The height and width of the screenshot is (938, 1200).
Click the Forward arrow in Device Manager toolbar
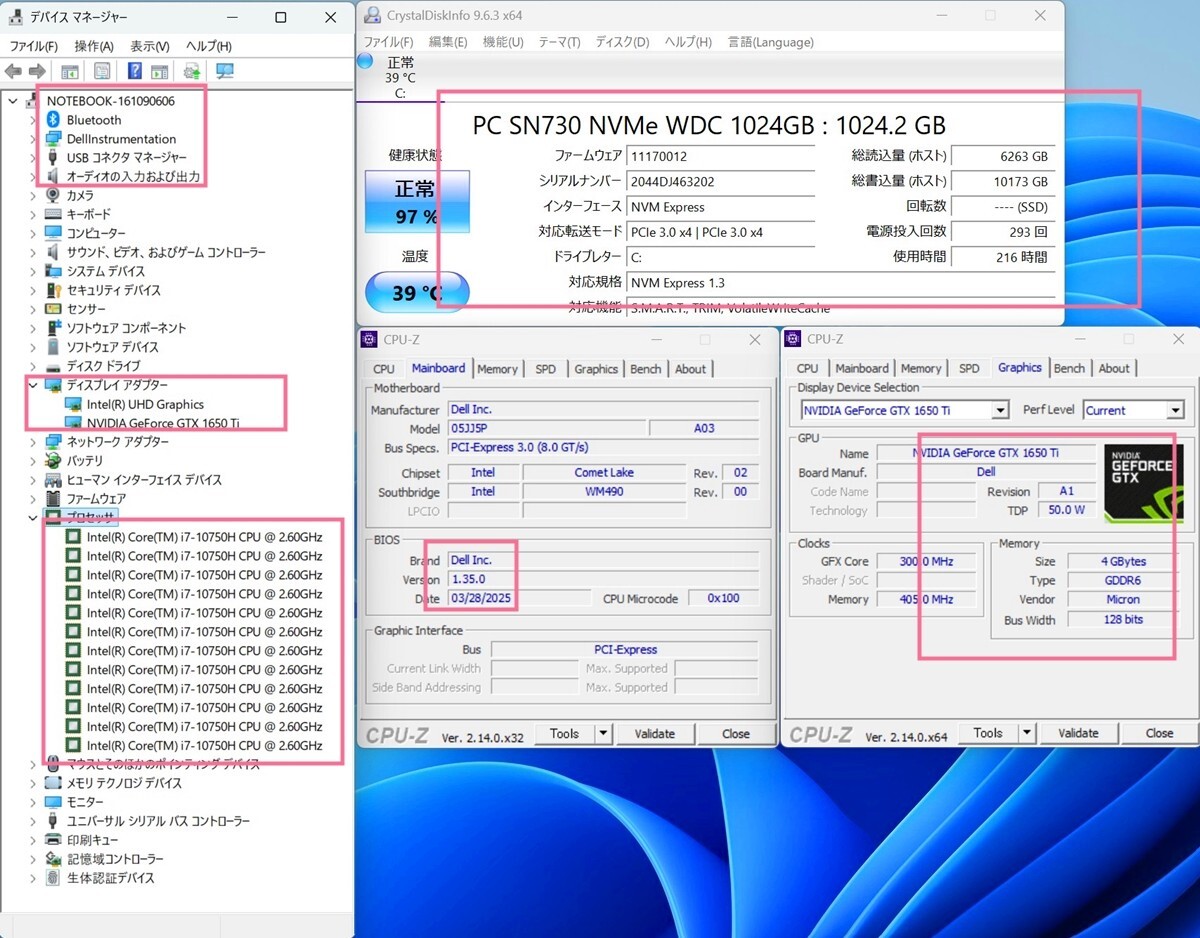click(x=37, y=71)
